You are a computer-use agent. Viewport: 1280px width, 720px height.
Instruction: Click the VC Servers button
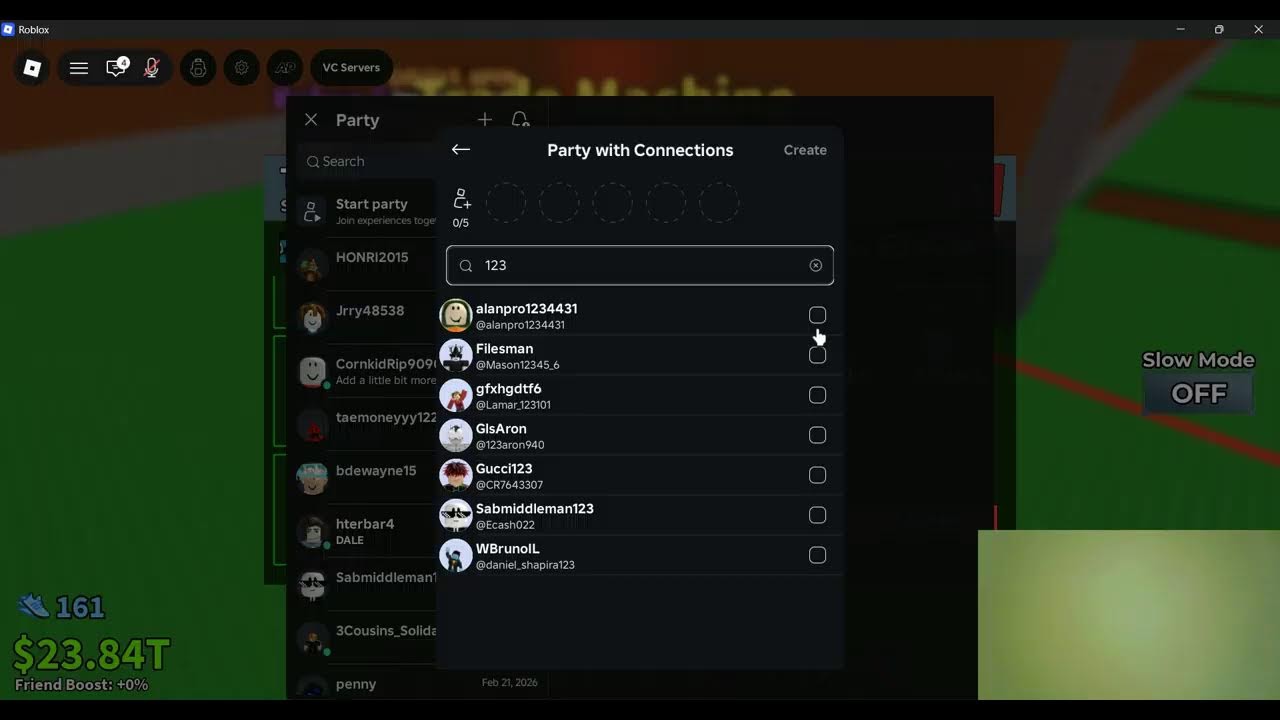(351, 68)
